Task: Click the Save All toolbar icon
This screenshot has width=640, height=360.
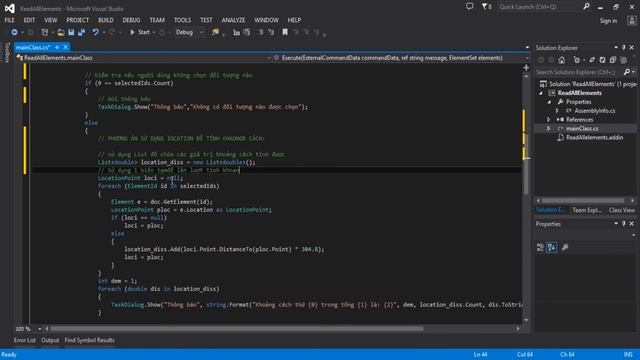Action: (x=82, y=32)
